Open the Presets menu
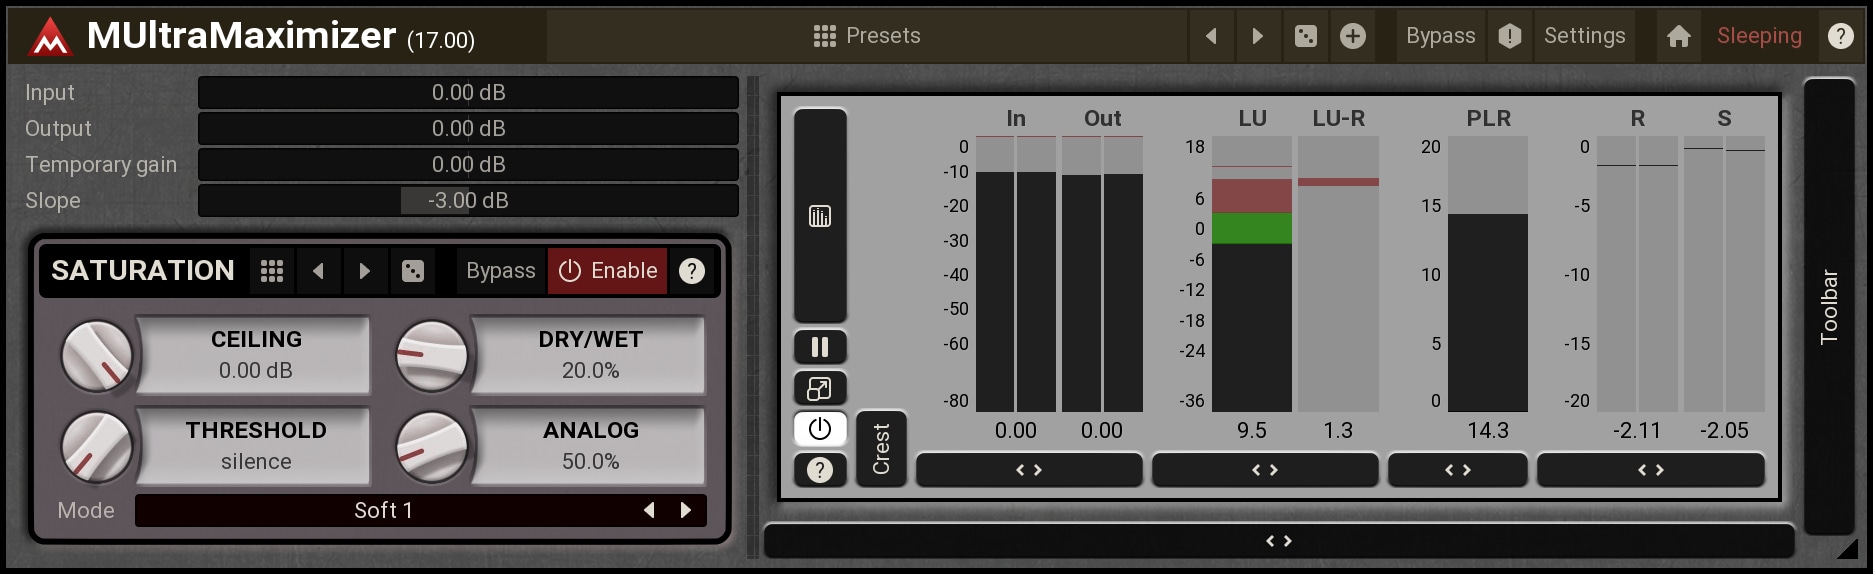 [x=867, y=36]
